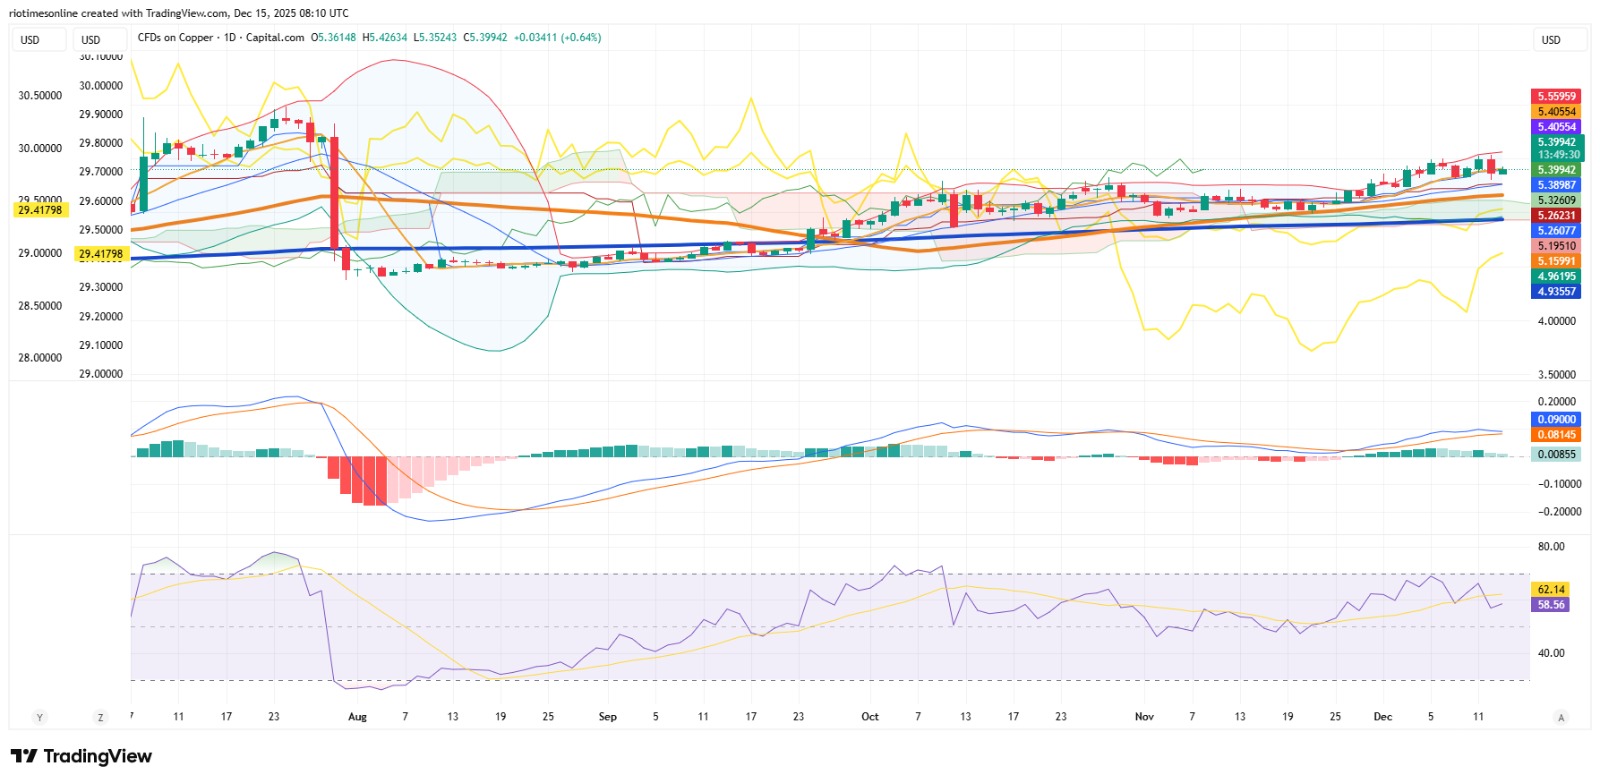Click the RSI average label 62.14

(1551, 590)
